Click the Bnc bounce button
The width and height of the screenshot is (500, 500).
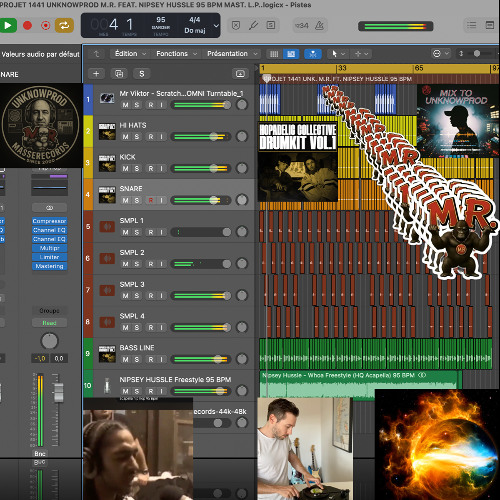(40, 454)
